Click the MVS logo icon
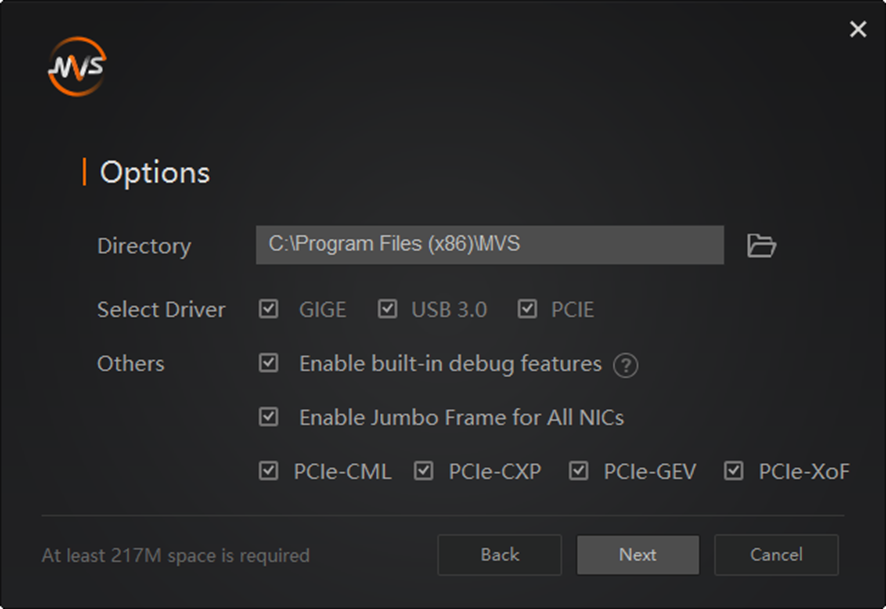 [x=77, y=67]
